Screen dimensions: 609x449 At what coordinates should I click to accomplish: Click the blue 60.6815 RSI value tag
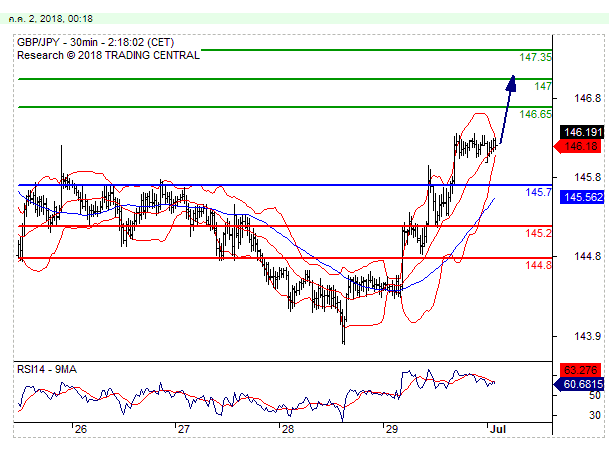coord(579,384)
